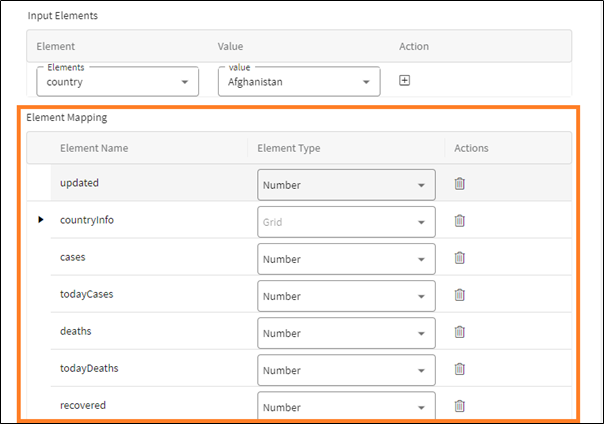604x424 pixels.
Task: Remove todayDeaths row using trash icon
Action: click(460, 369)
